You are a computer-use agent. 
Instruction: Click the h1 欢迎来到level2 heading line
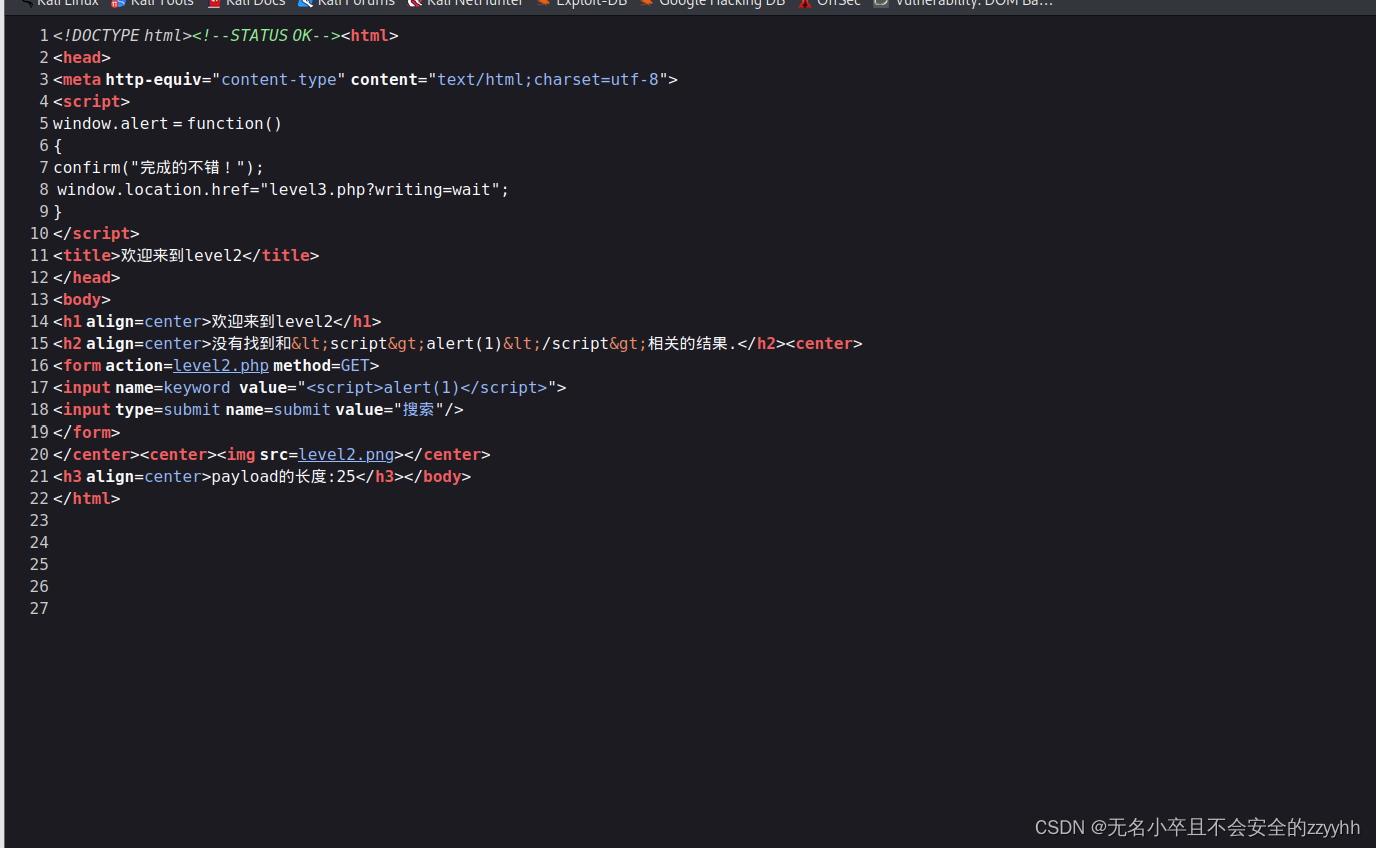coord(217,322)
